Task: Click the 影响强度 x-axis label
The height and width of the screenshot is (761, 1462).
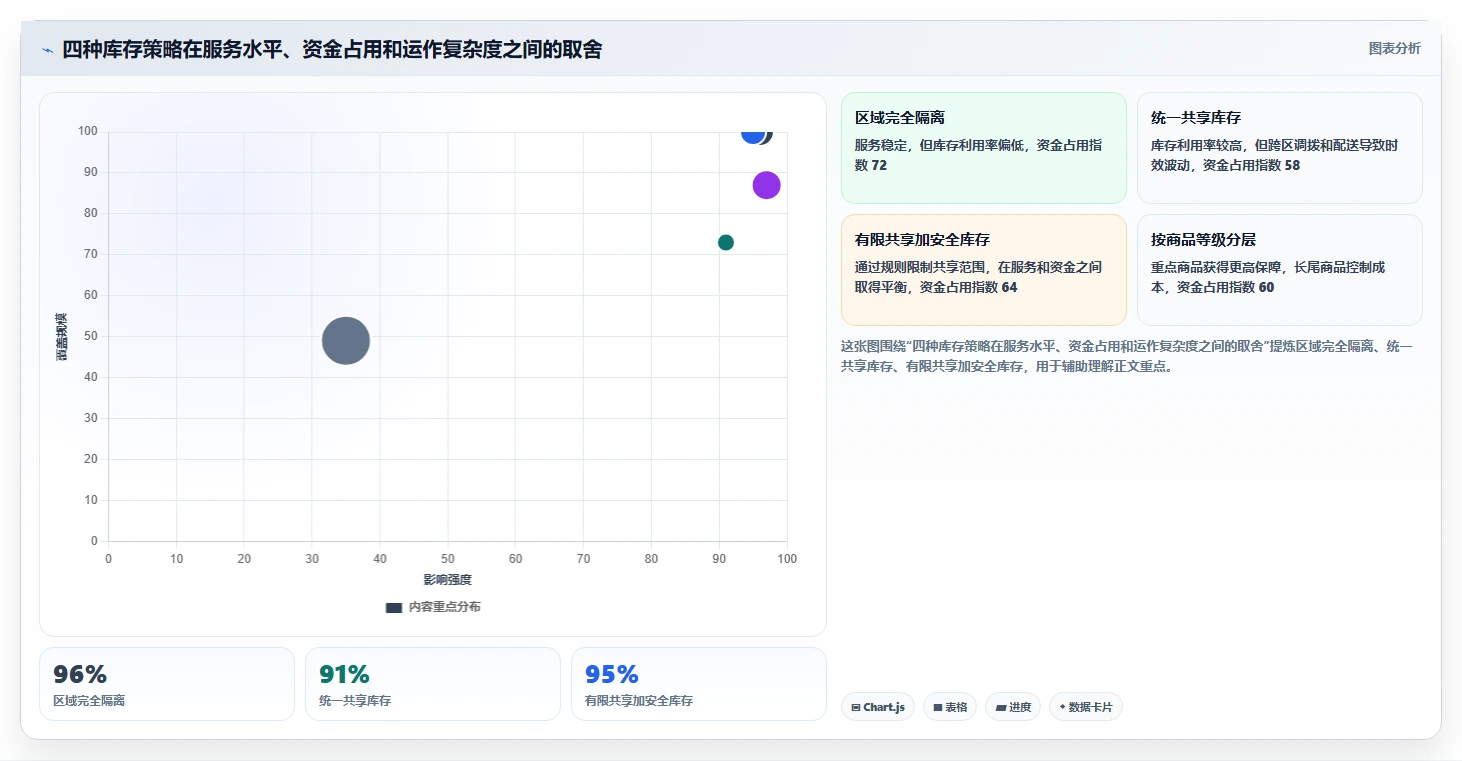Action: 447,580
